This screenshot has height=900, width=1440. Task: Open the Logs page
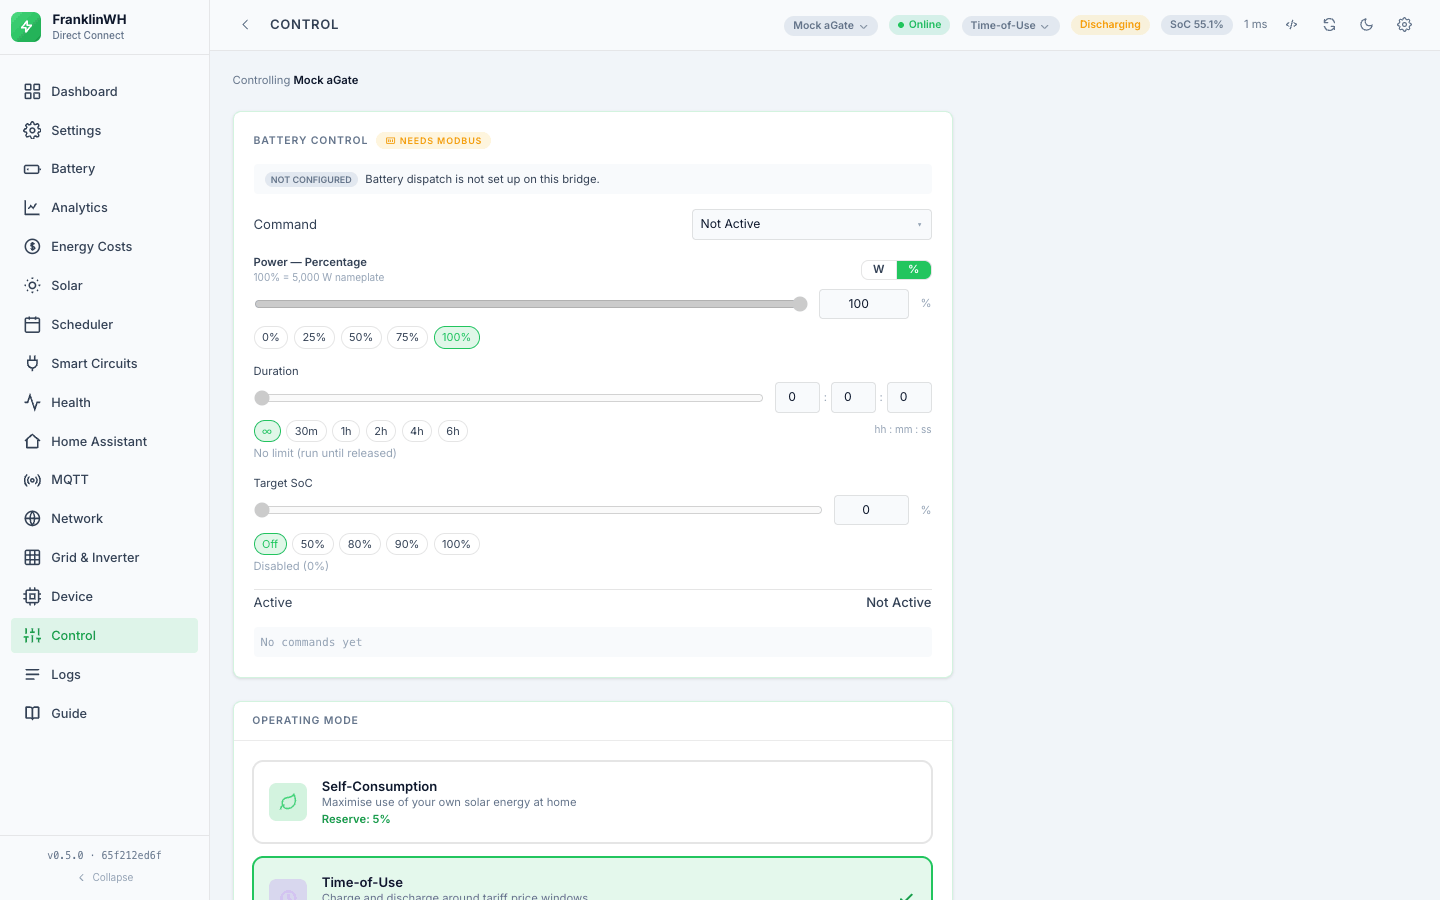[x=105, y=675]
